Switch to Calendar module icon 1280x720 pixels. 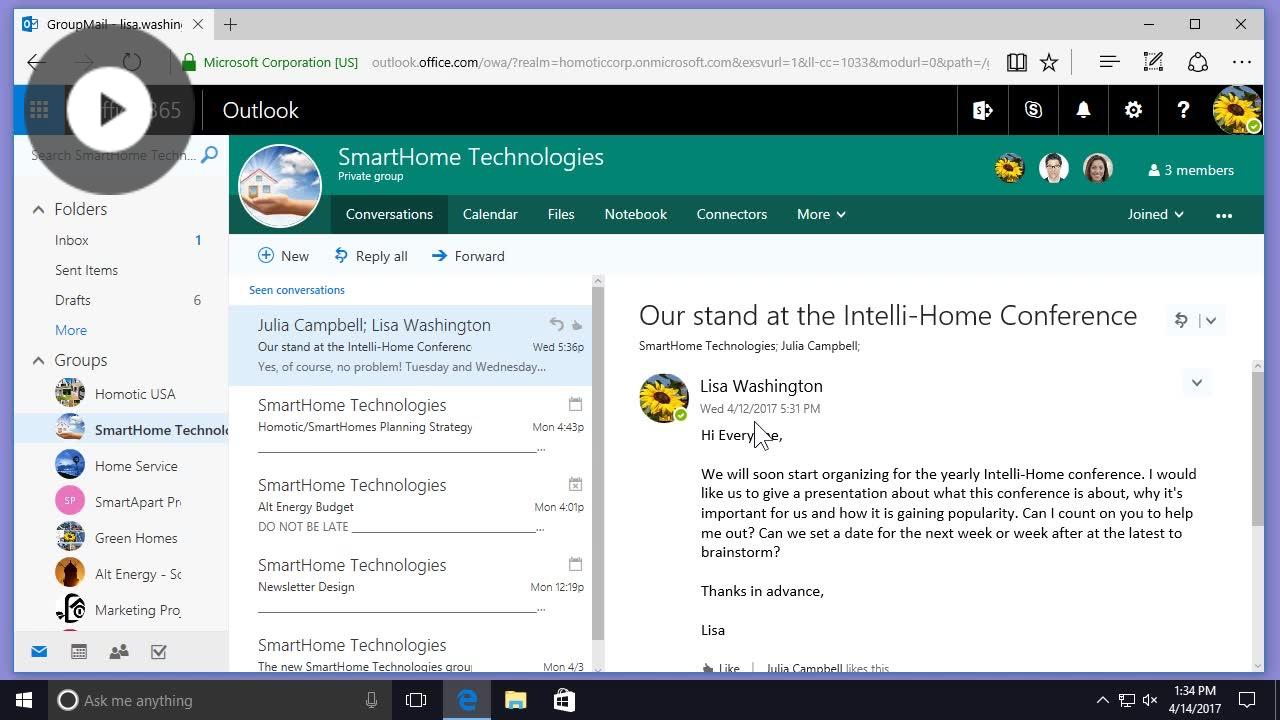point(79,652)
